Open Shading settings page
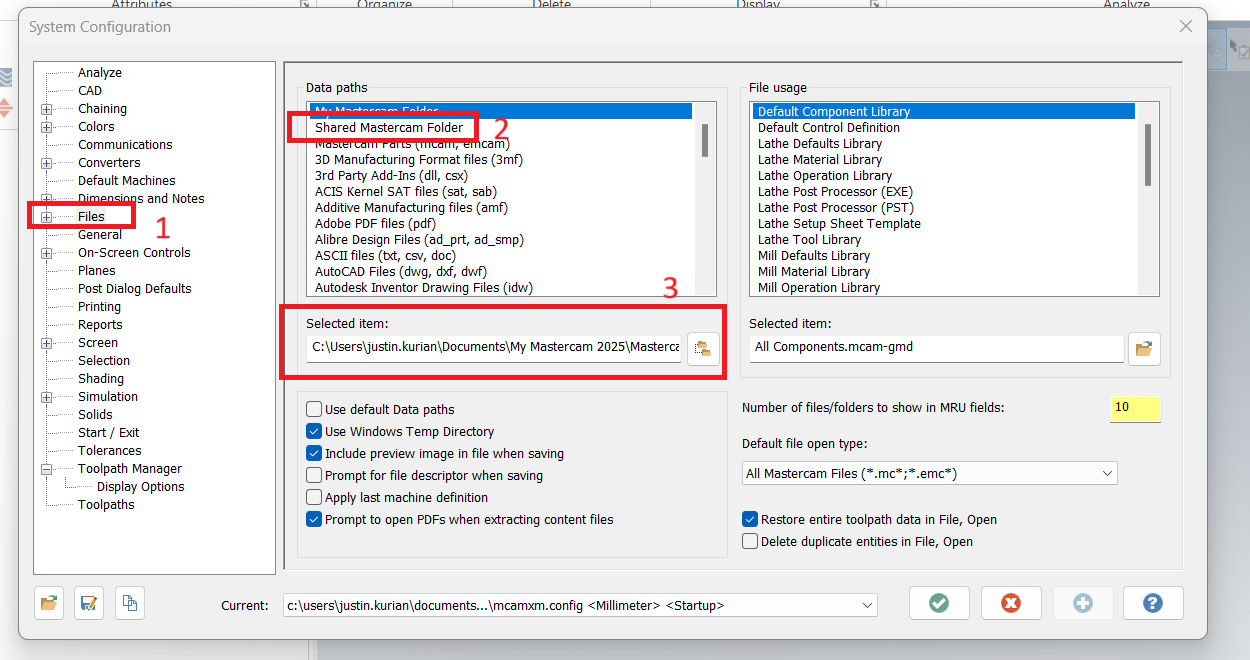 (x=101, y=378)
